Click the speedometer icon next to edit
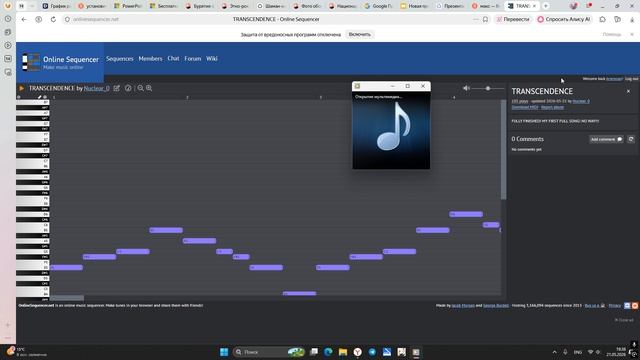 click(x=128, y=88)
